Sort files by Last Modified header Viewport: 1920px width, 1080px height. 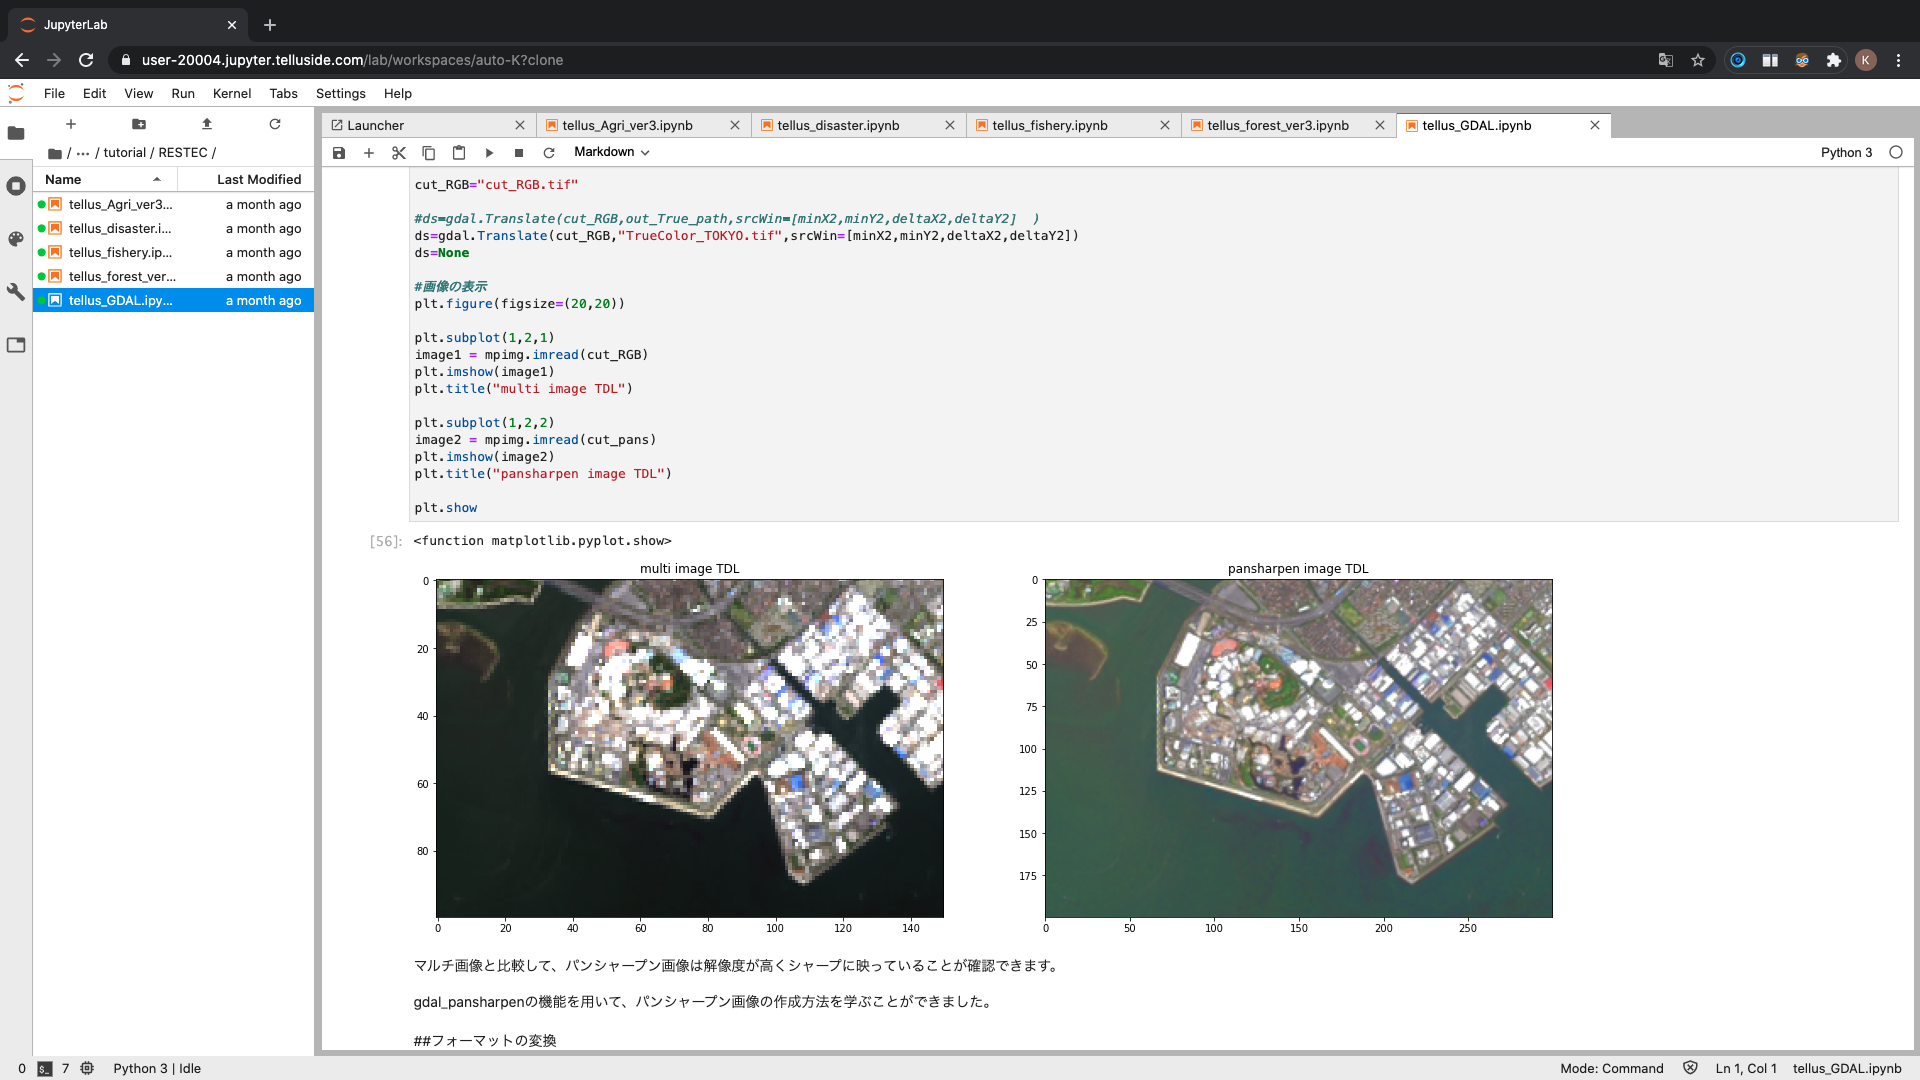[246, 179]
